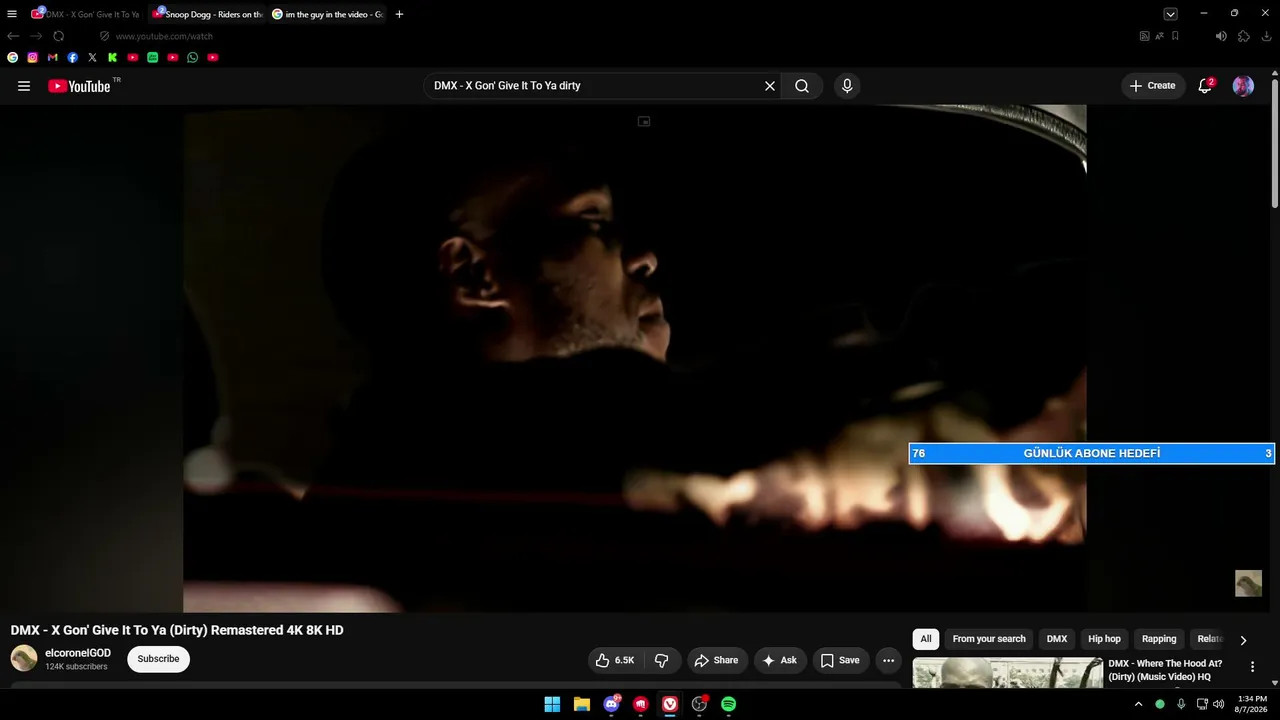Open the browser downloads panel
The width and height of the screenshot is (1280, 720).
(x=1267, y=36)
